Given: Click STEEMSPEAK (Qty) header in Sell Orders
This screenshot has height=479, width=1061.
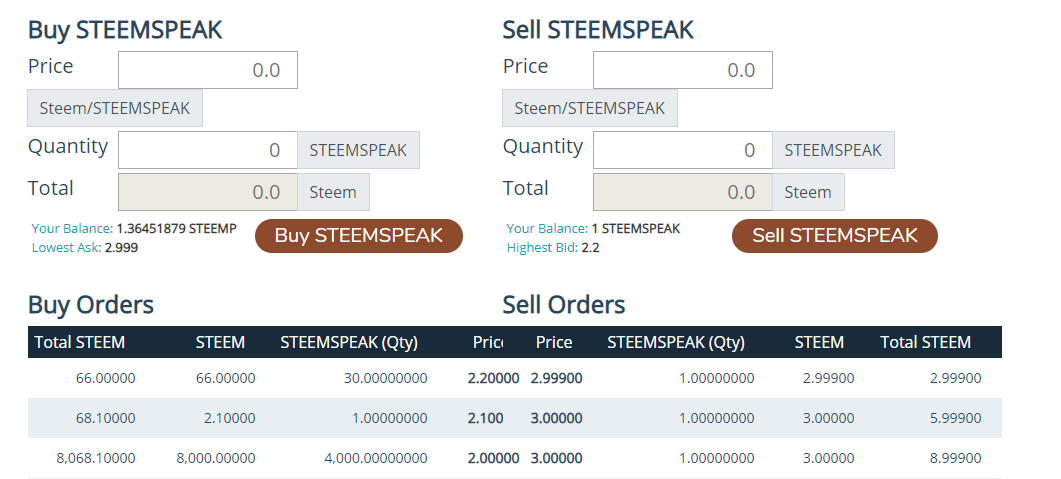Looking at the screenshot, I should [676, 342].
